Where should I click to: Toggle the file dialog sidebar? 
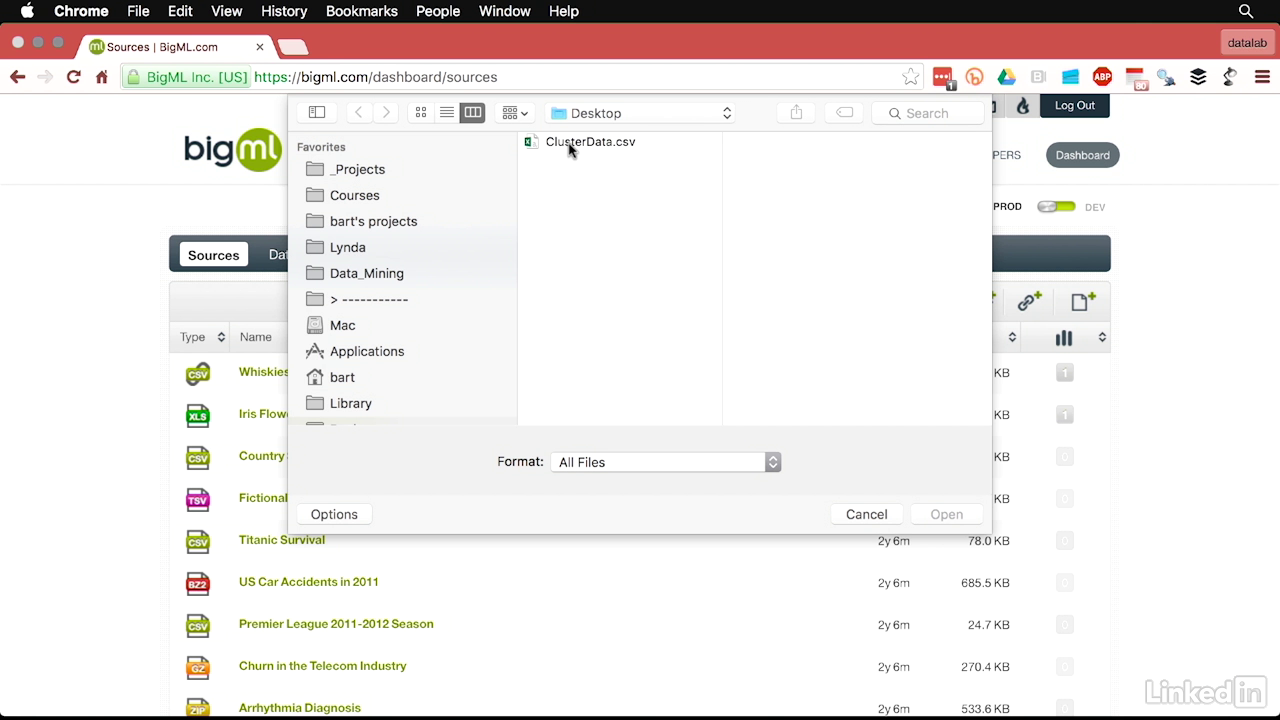point(317,113)
